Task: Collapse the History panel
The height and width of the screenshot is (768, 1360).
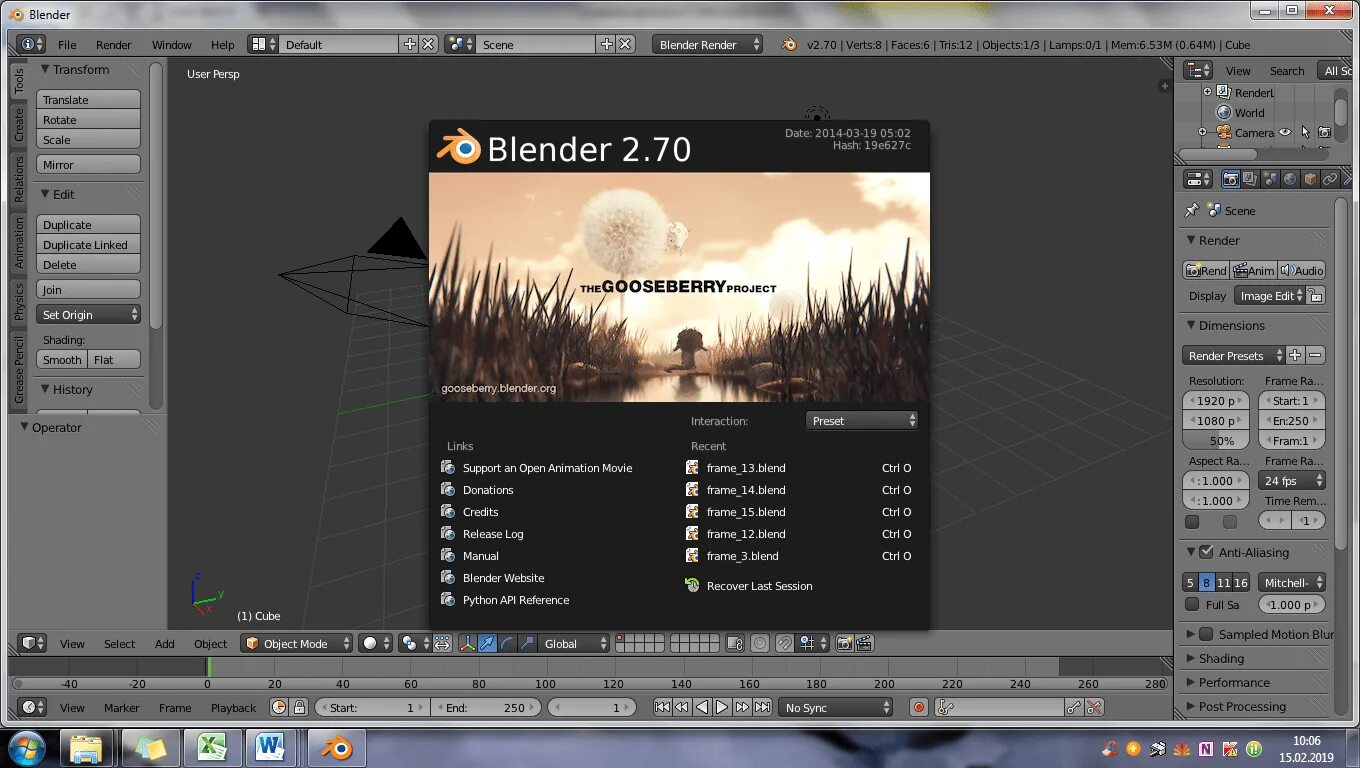Action: pos(45,389)
